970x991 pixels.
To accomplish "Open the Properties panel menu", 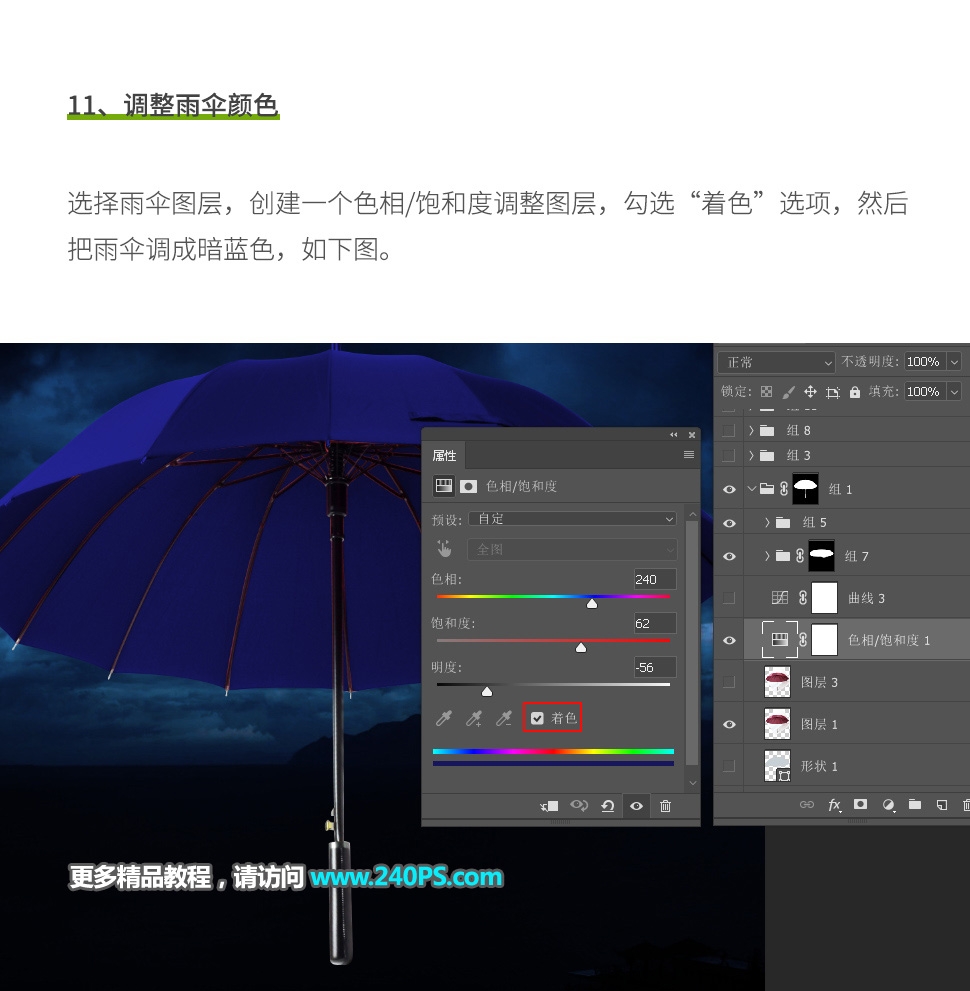I will click(x=688, y=454).
